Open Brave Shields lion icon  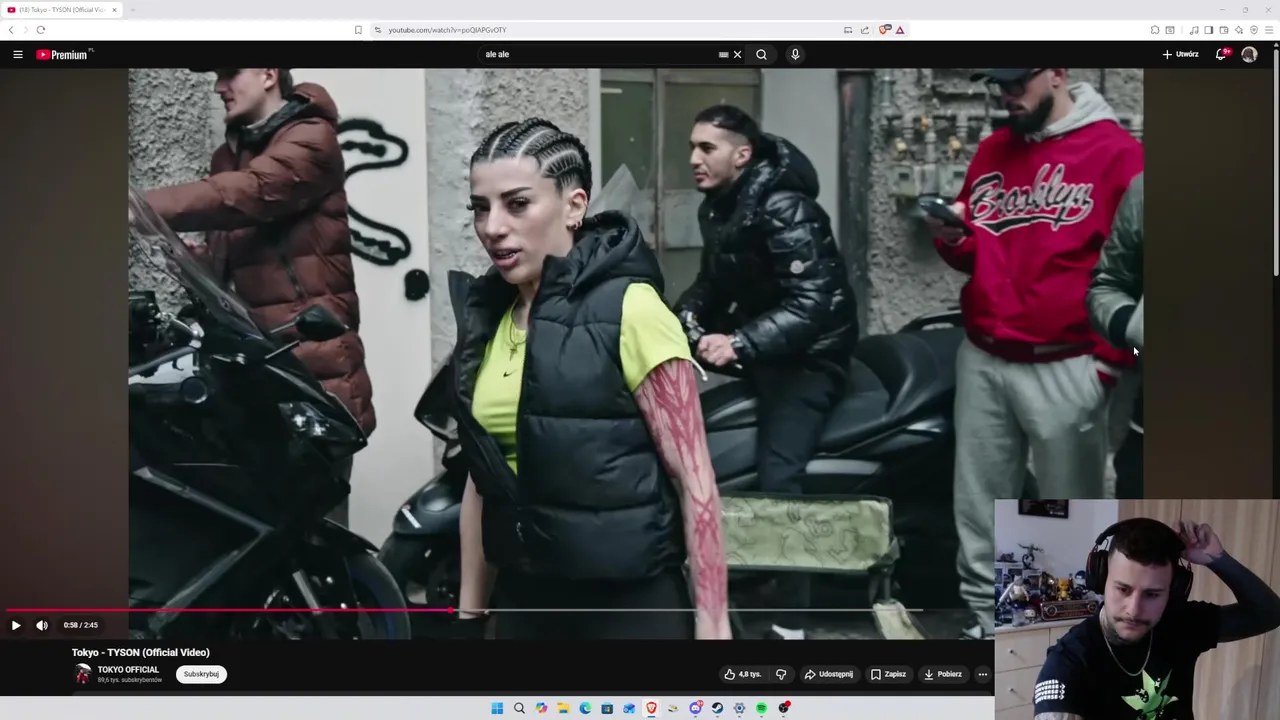coord(884,30)
